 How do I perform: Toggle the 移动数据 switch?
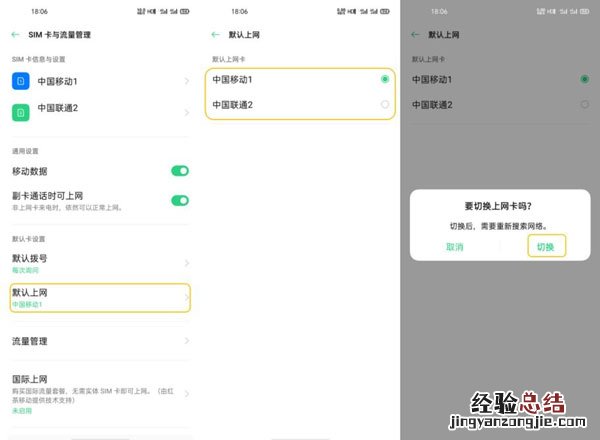tap(180, 171)
